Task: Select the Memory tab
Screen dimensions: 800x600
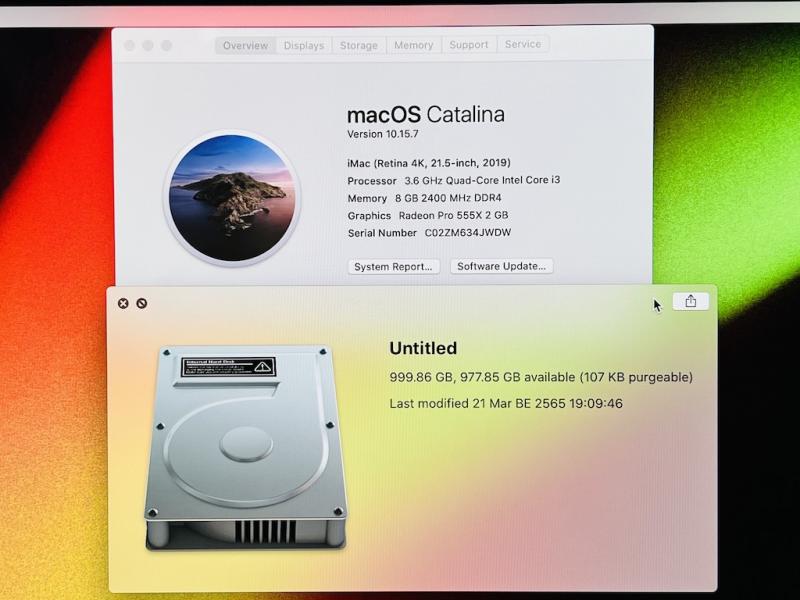Action: point(414,45)
